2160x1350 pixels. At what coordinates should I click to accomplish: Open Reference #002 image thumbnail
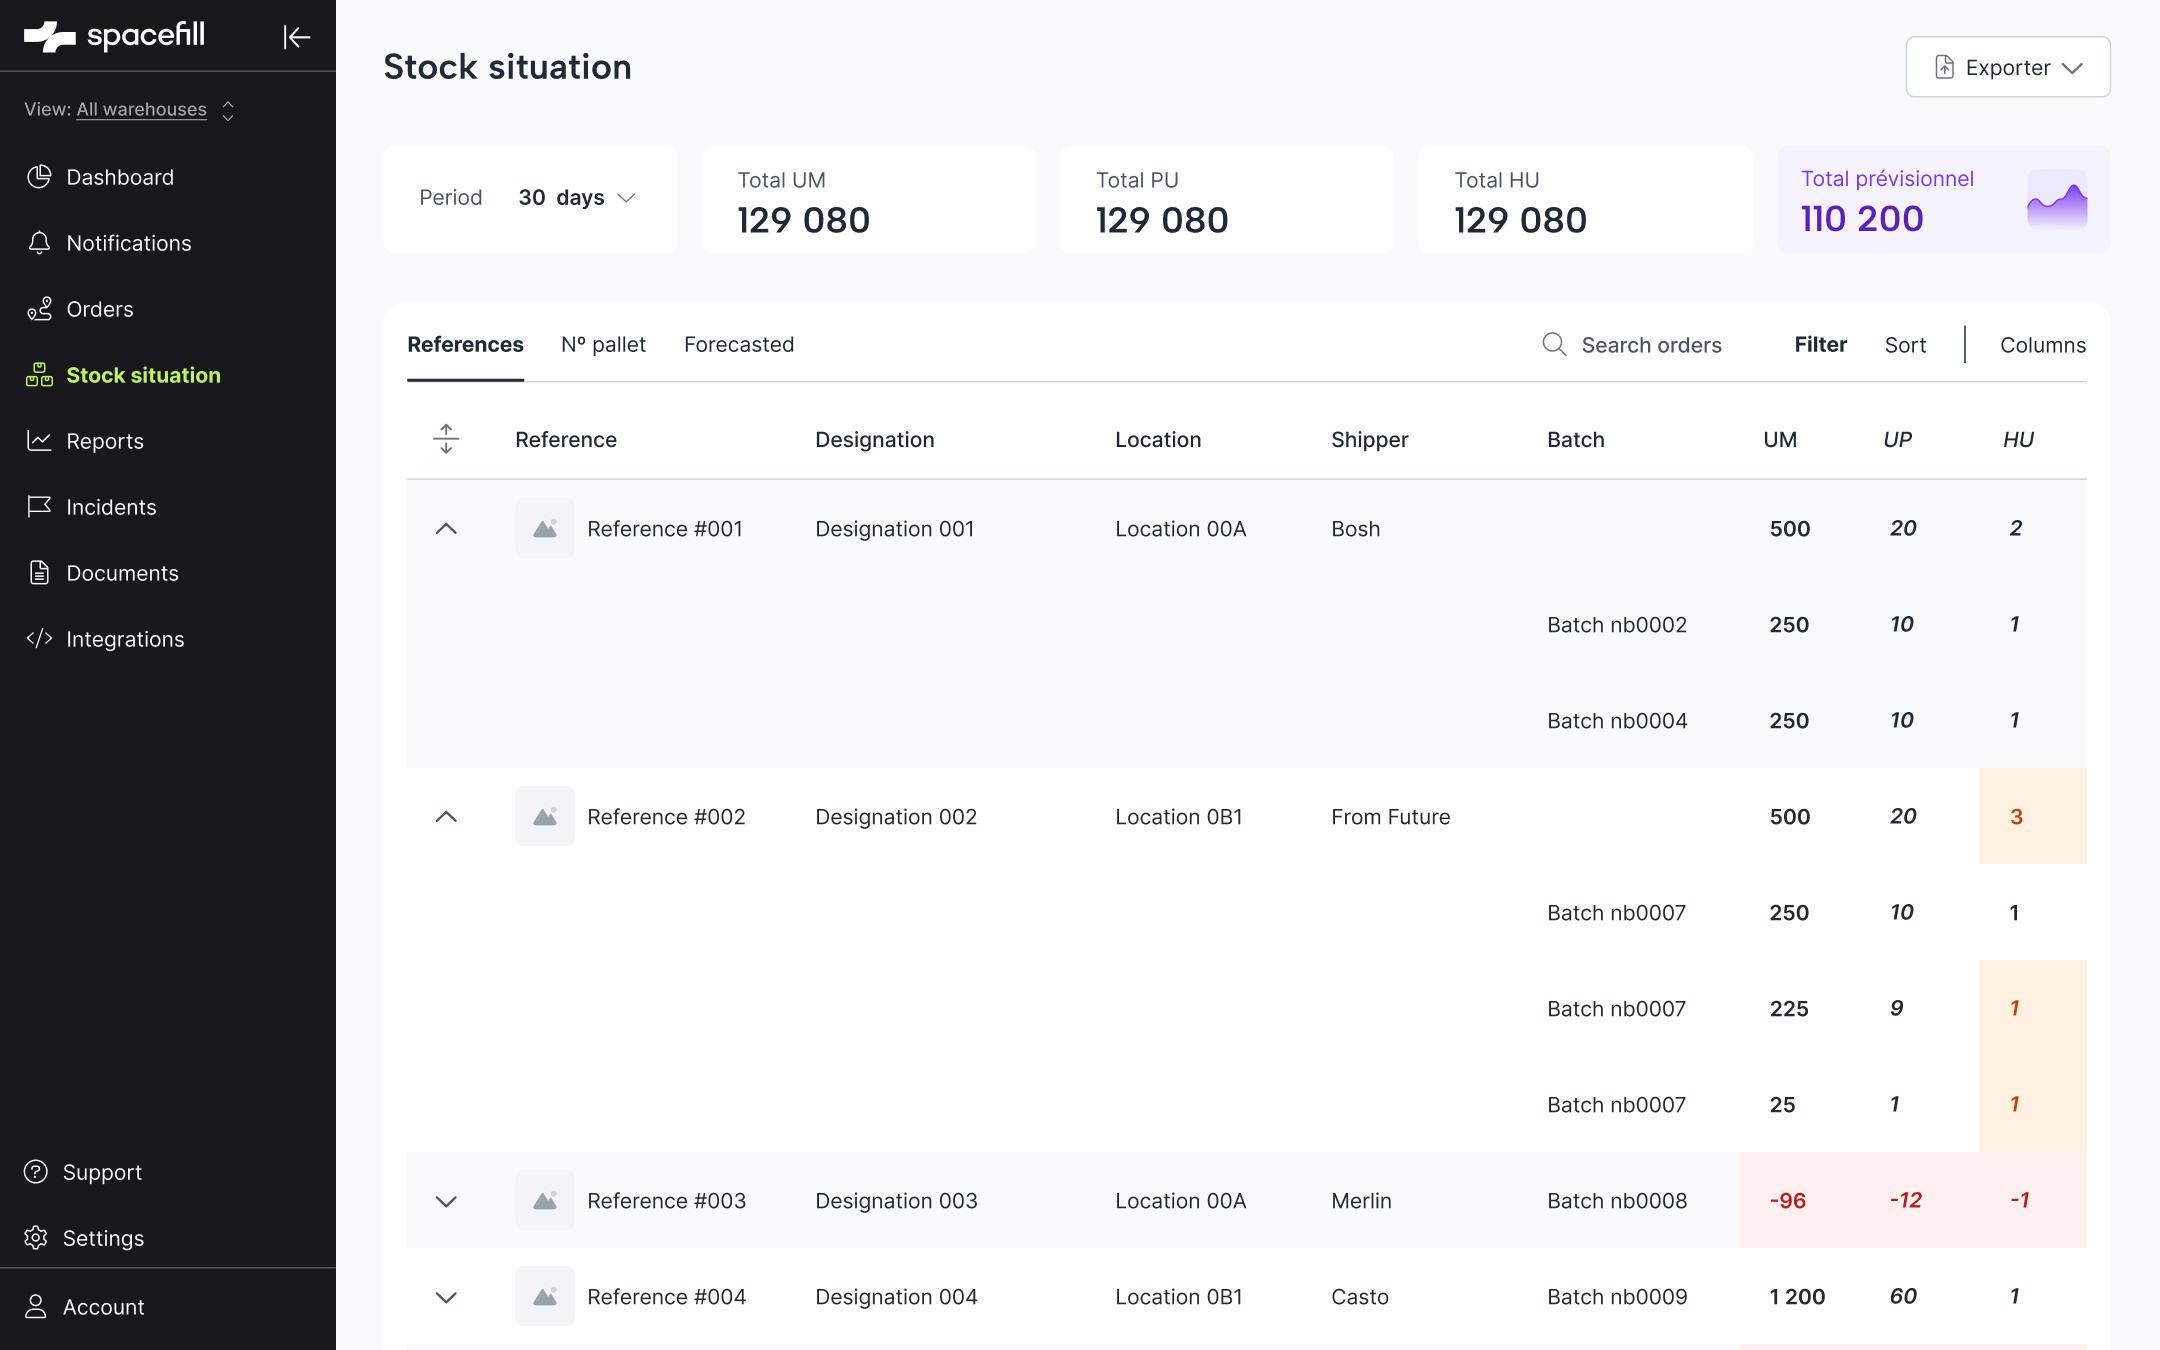click(545, 816)
